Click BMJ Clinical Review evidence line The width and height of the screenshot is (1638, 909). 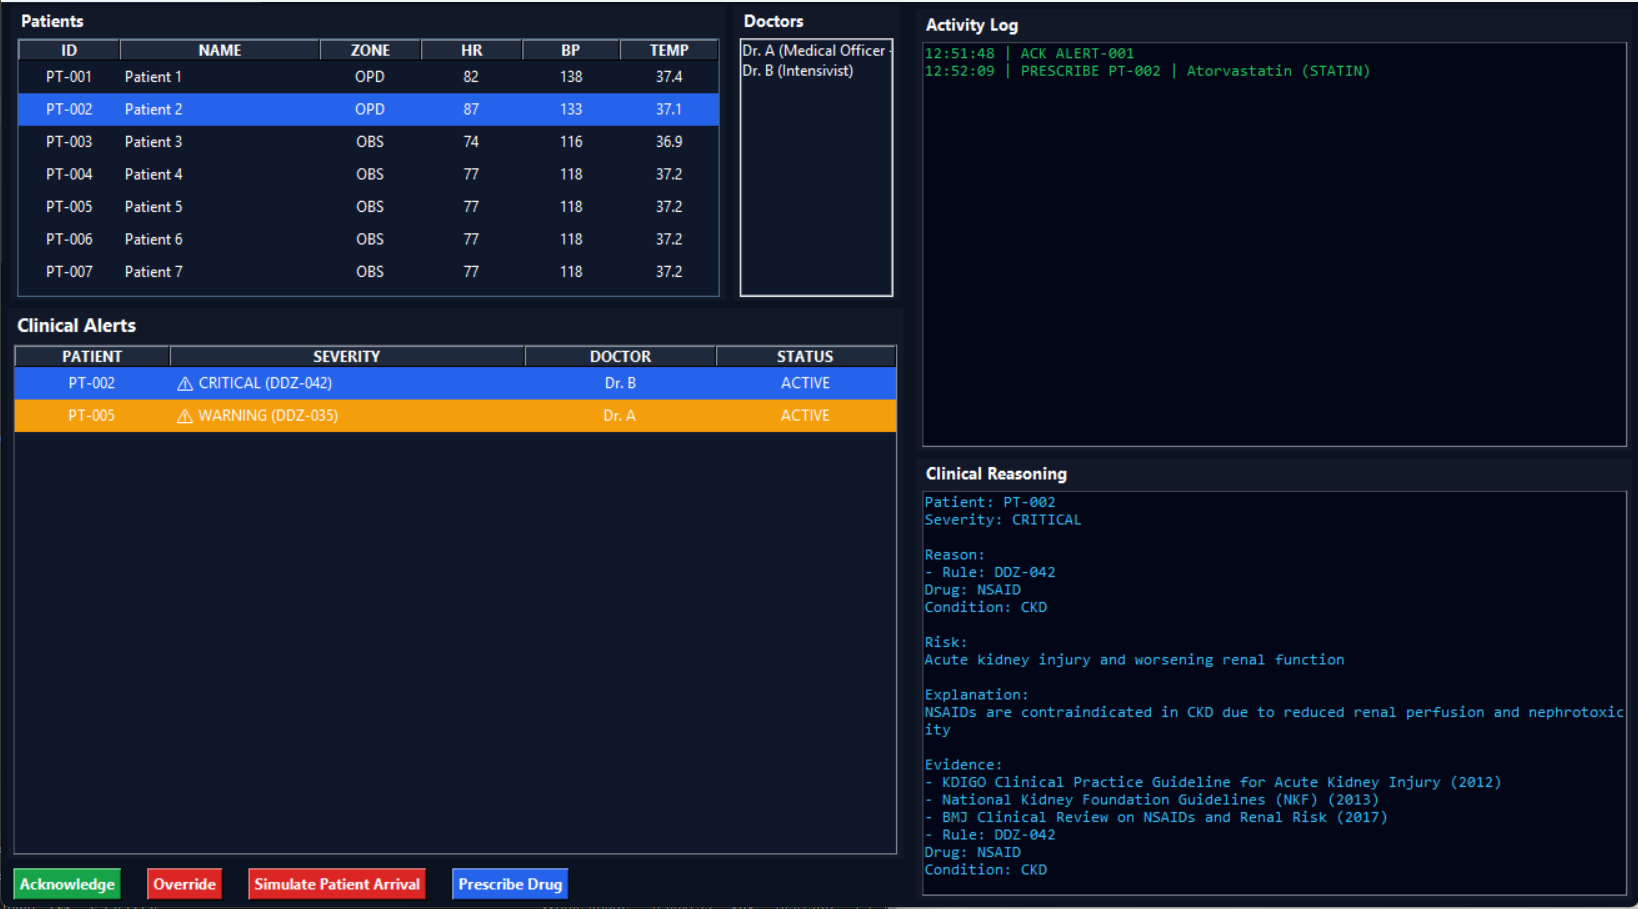tap(1156, 818)
